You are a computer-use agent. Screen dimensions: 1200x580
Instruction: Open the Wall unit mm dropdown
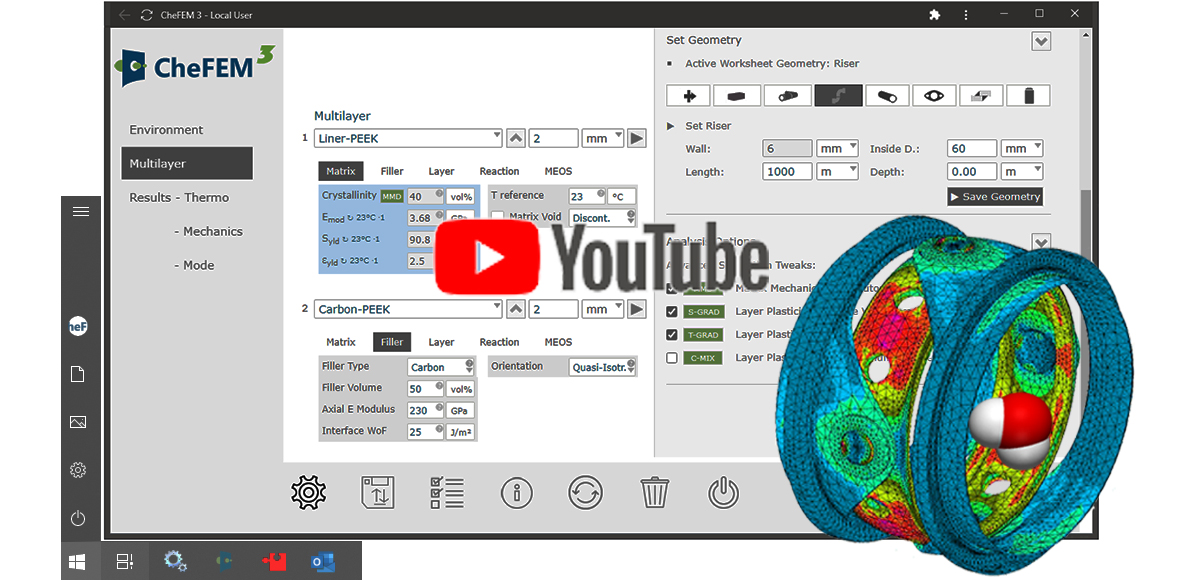point(838,148)
